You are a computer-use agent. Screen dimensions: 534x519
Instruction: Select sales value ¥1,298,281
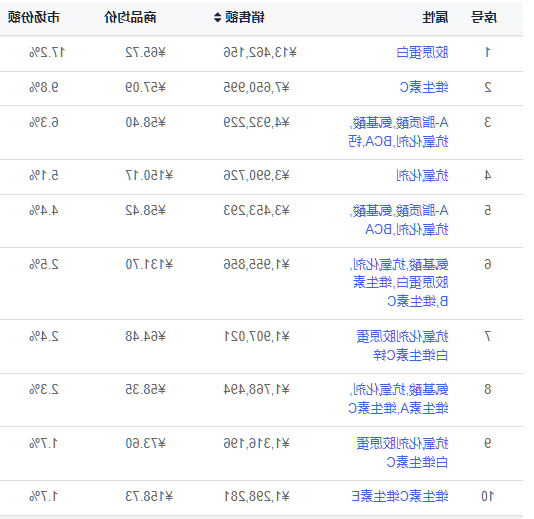click(x=256, y=496)
